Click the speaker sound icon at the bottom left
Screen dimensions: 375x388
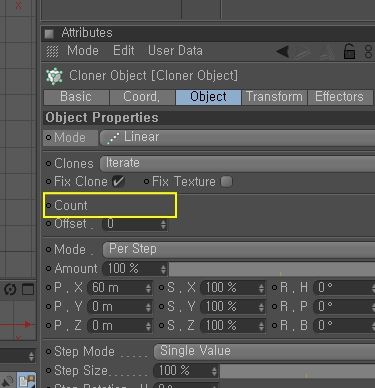[x=7, y=381]
